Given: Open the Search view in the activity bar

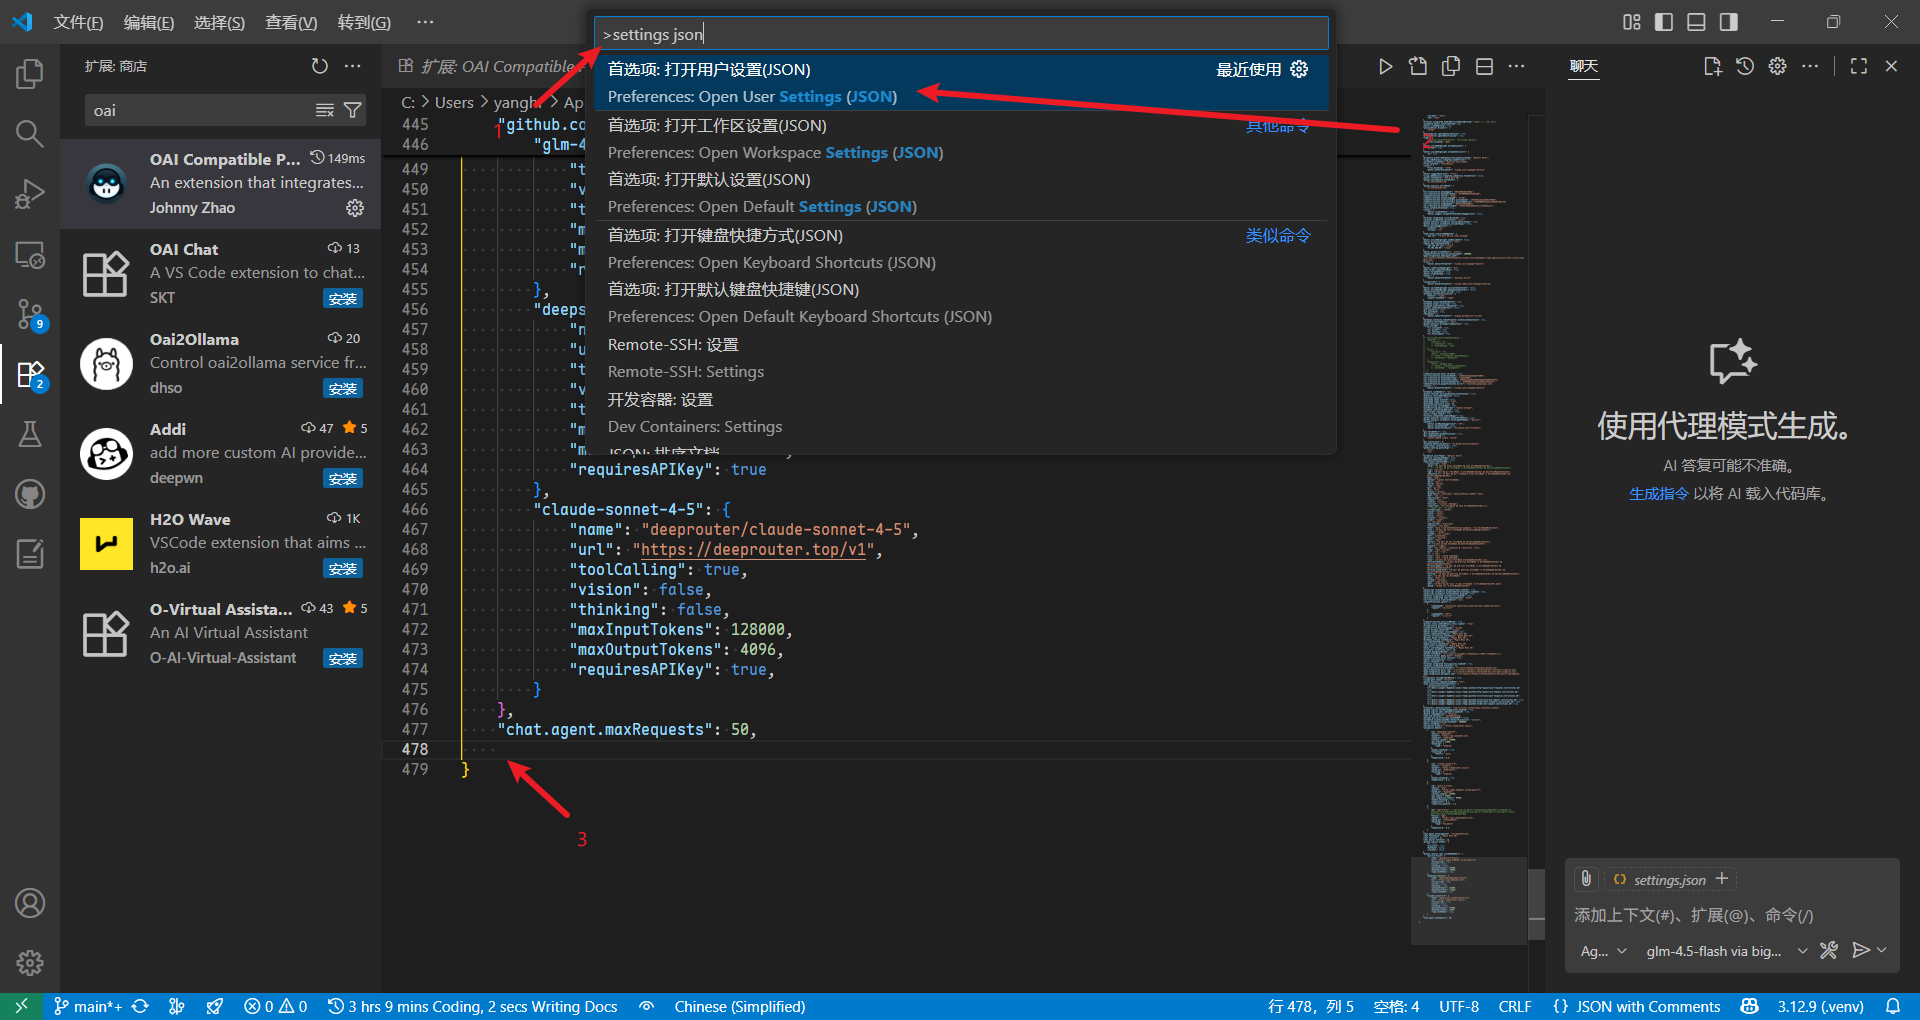Looking at the screenshot, I should pos(30,133).
